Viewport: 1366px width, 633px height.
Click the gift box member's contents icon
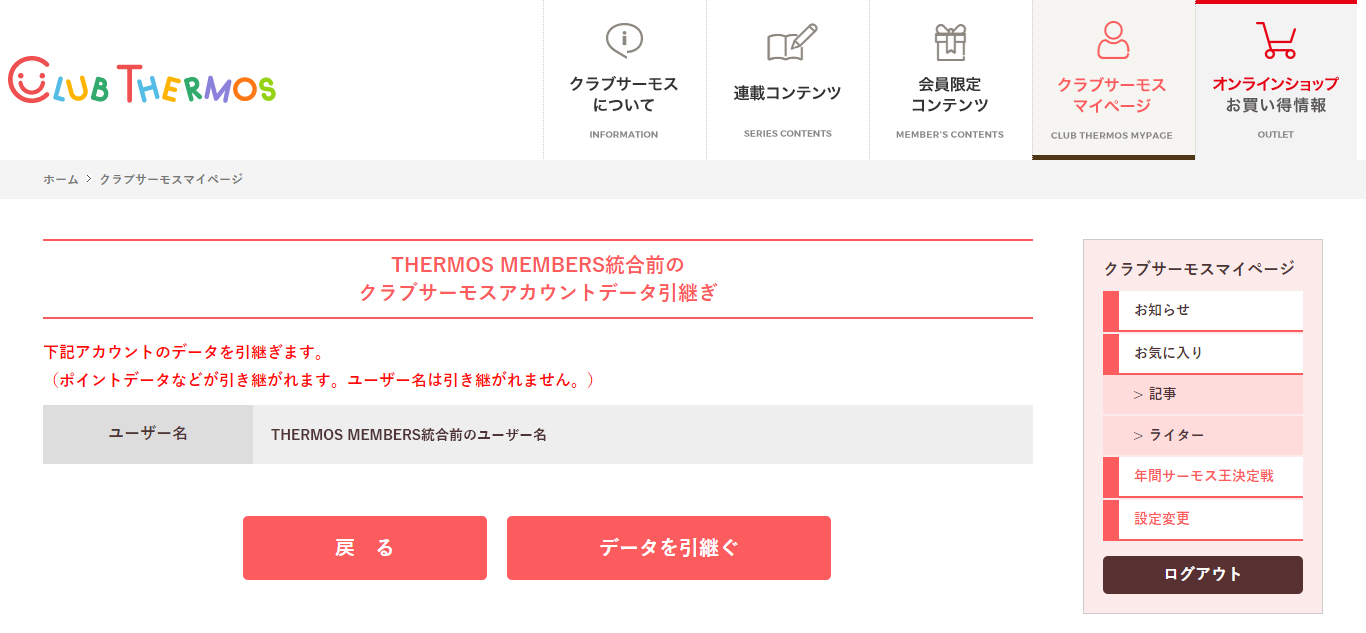pyautogui.click(x=950, y=41)
